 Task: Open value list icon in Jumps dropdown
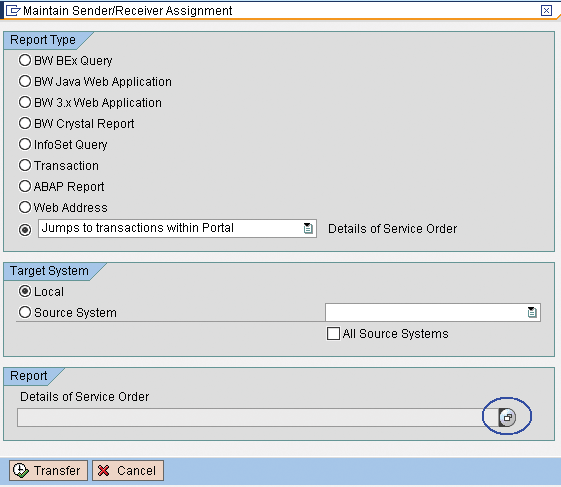pos(308,228)
